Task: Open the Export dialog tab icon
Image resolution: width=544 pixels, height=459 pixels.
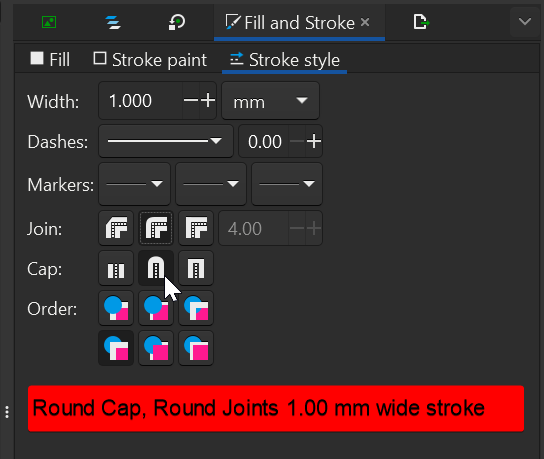Action: click(421, 23)
